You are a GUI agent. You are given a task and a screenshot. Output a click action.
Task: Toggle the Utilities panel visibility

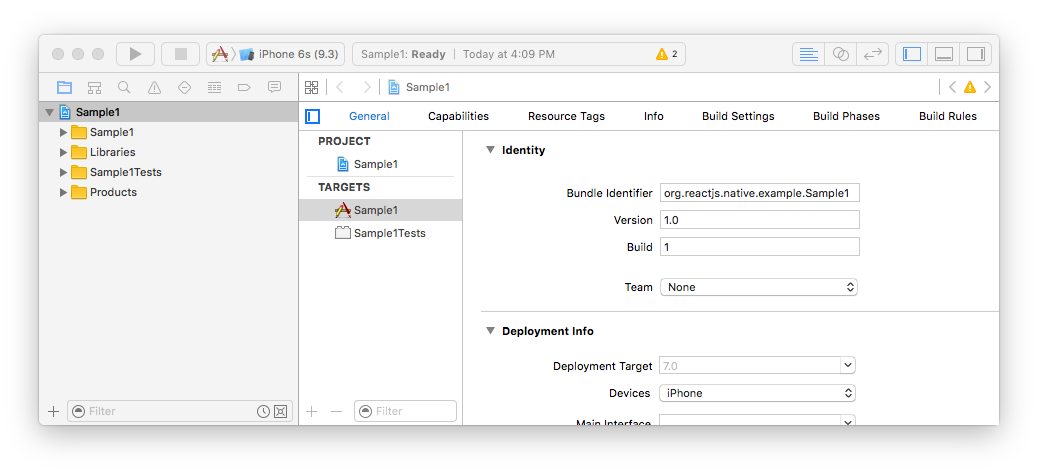click(x=975, y=54)
